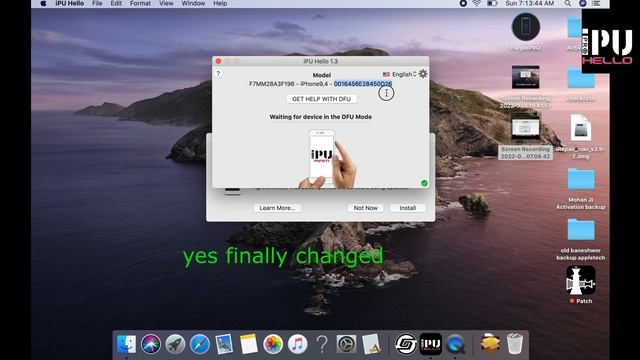
Task: Click Install in background dialog
Action: click(407, 208)
